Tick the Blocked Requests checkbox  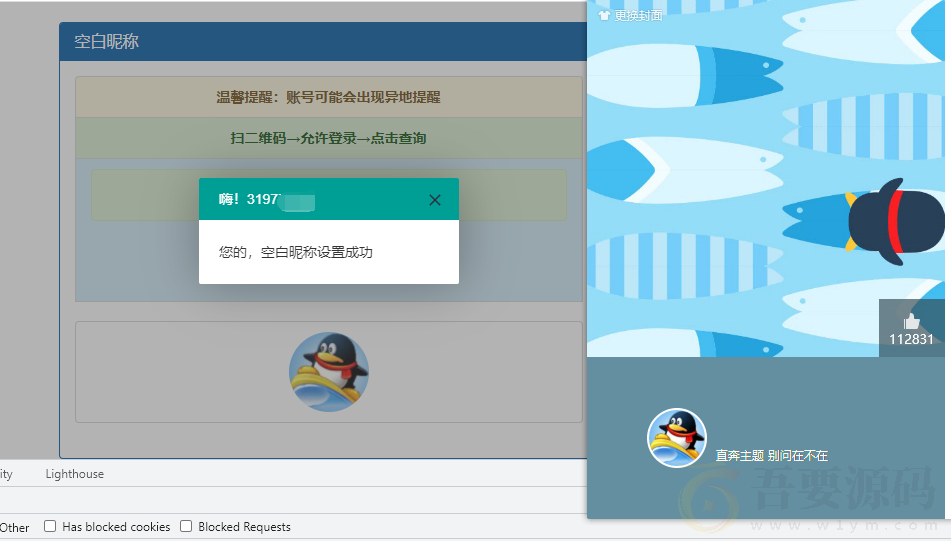(186, 526)
